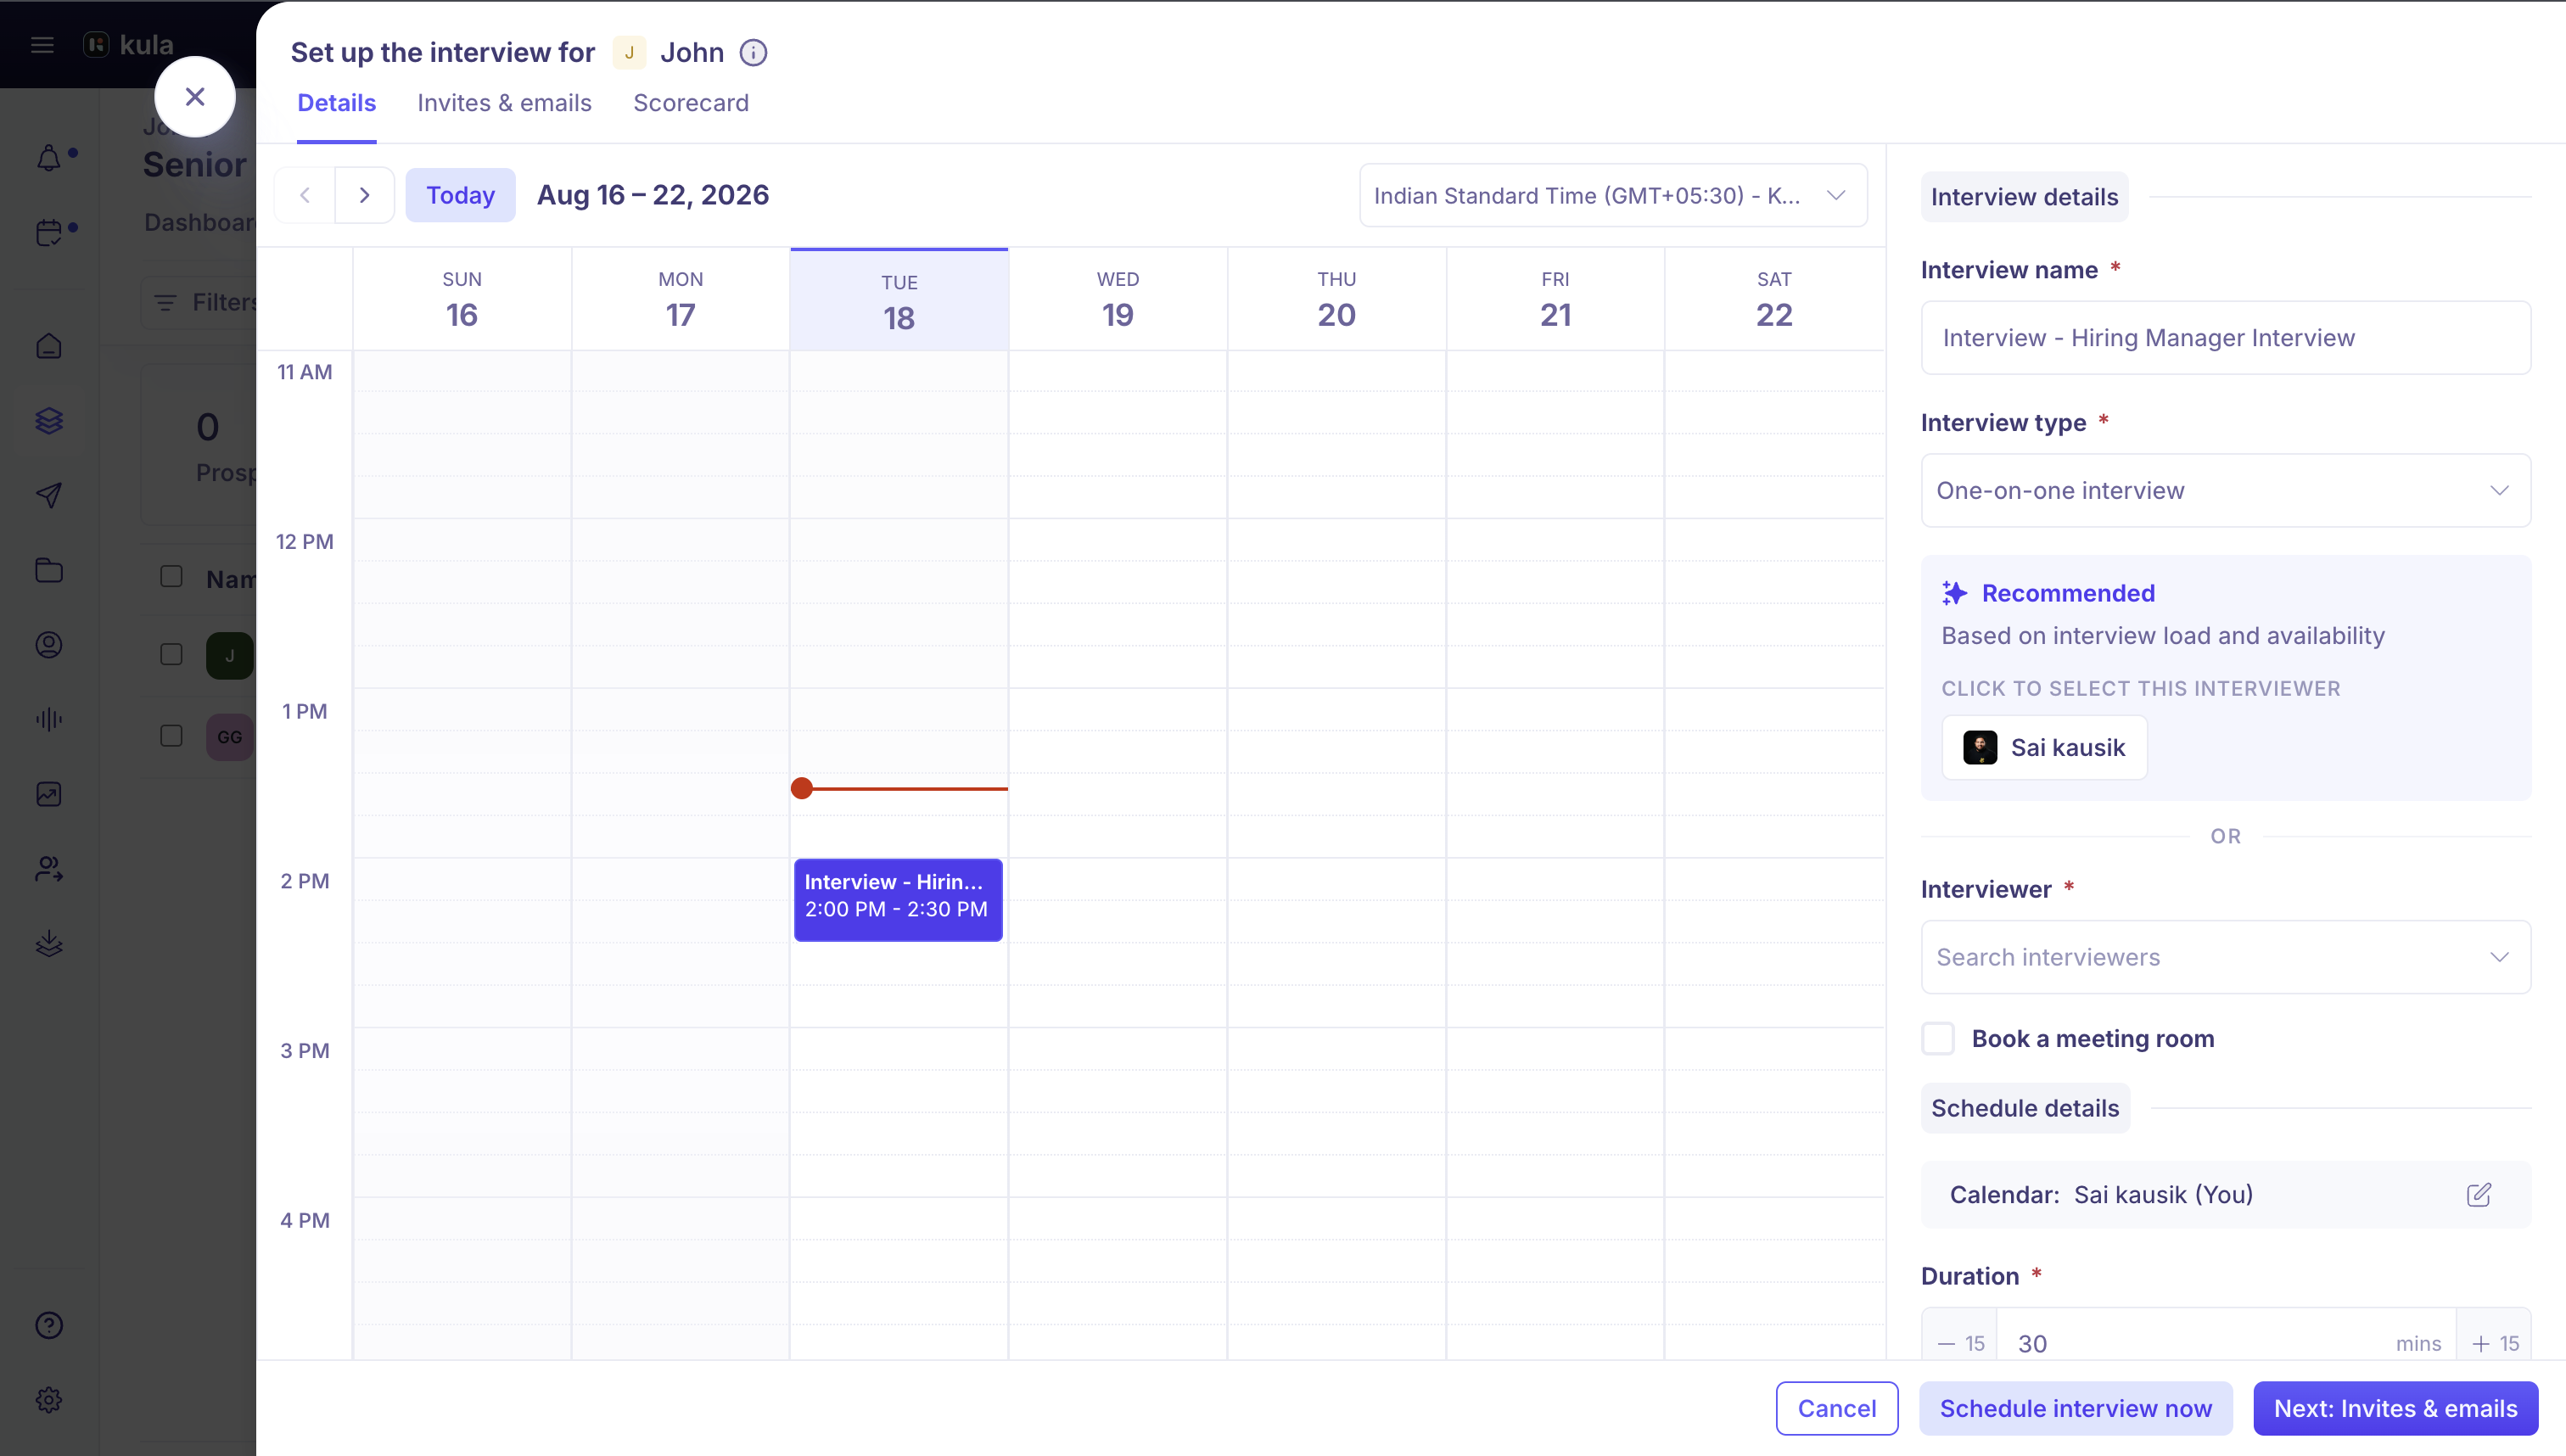Enable Book a meeting room checkbox
The image size is (2566, 1456).
click(1938, 1039)
